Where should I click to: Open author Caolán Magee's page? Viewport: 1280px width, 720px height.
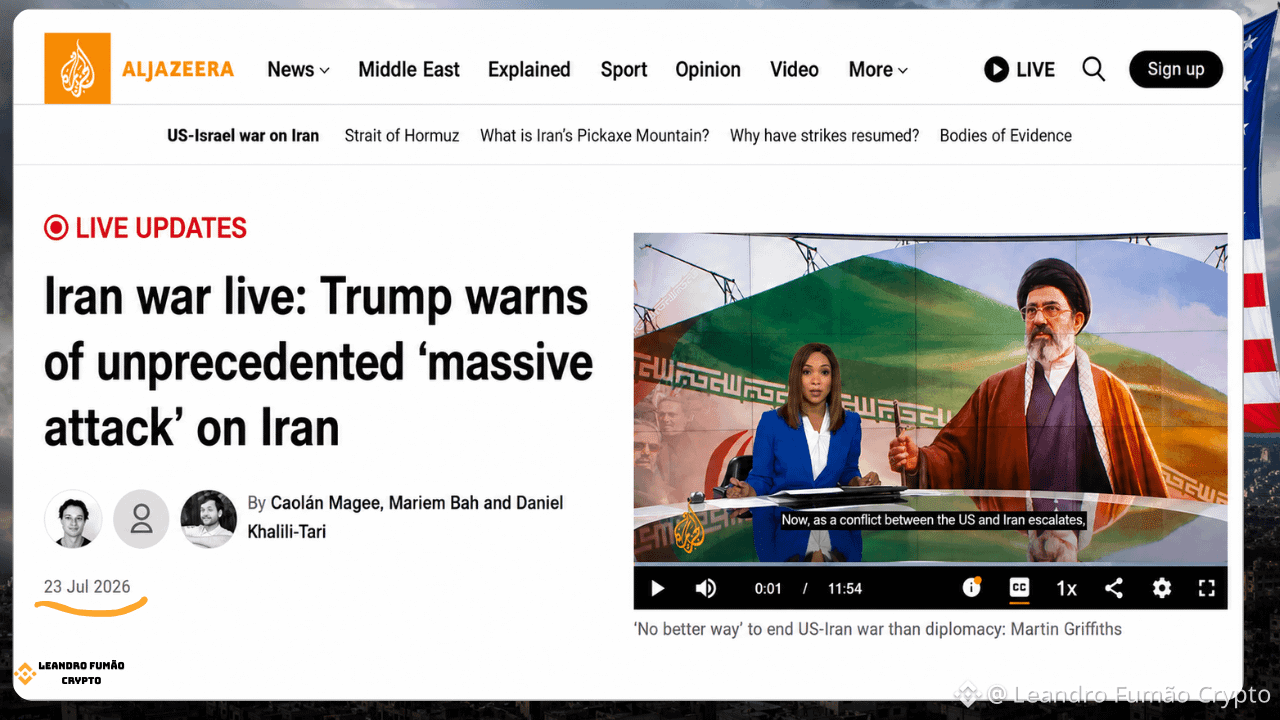coord(326,502)
